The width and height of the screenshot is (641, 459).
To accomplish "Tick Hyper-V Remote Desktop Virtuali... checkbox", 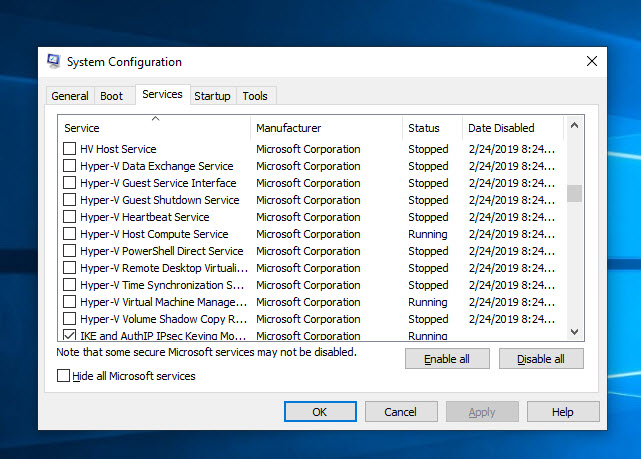I will [69, 268].
